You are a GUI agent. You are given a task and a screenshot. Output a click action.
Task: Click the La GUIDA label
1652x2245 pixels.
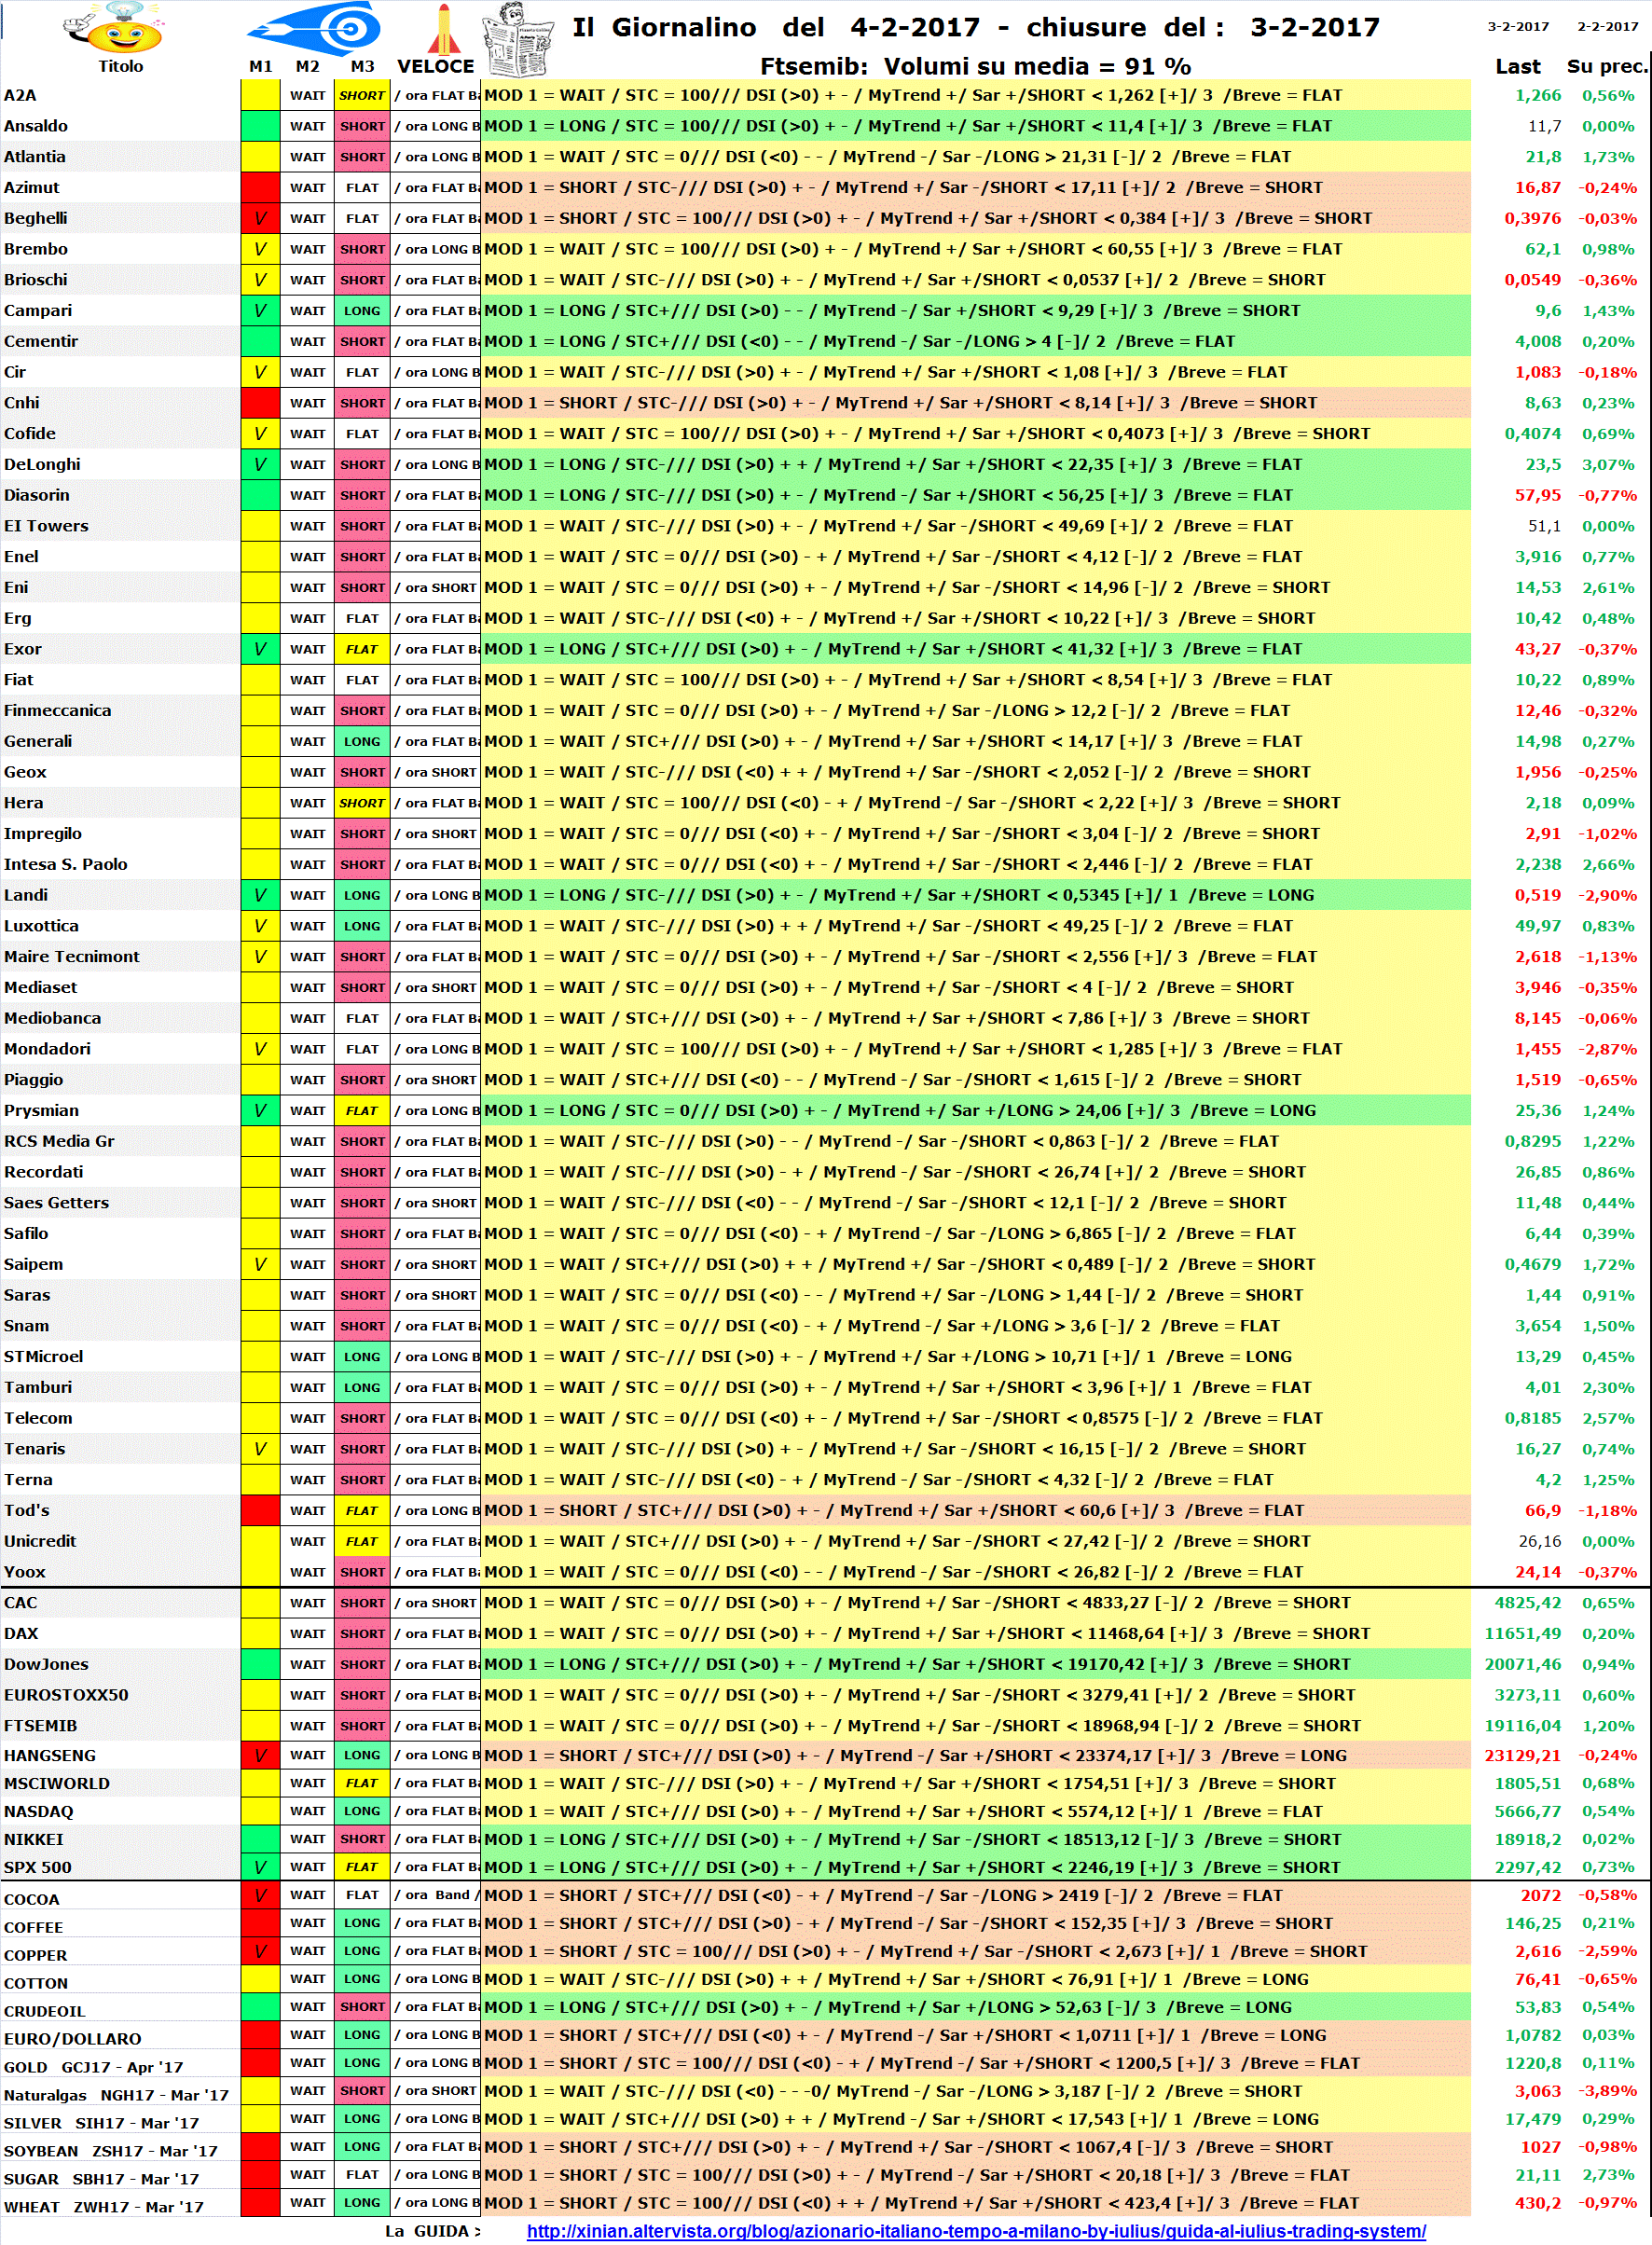(x=432, y=2231)
